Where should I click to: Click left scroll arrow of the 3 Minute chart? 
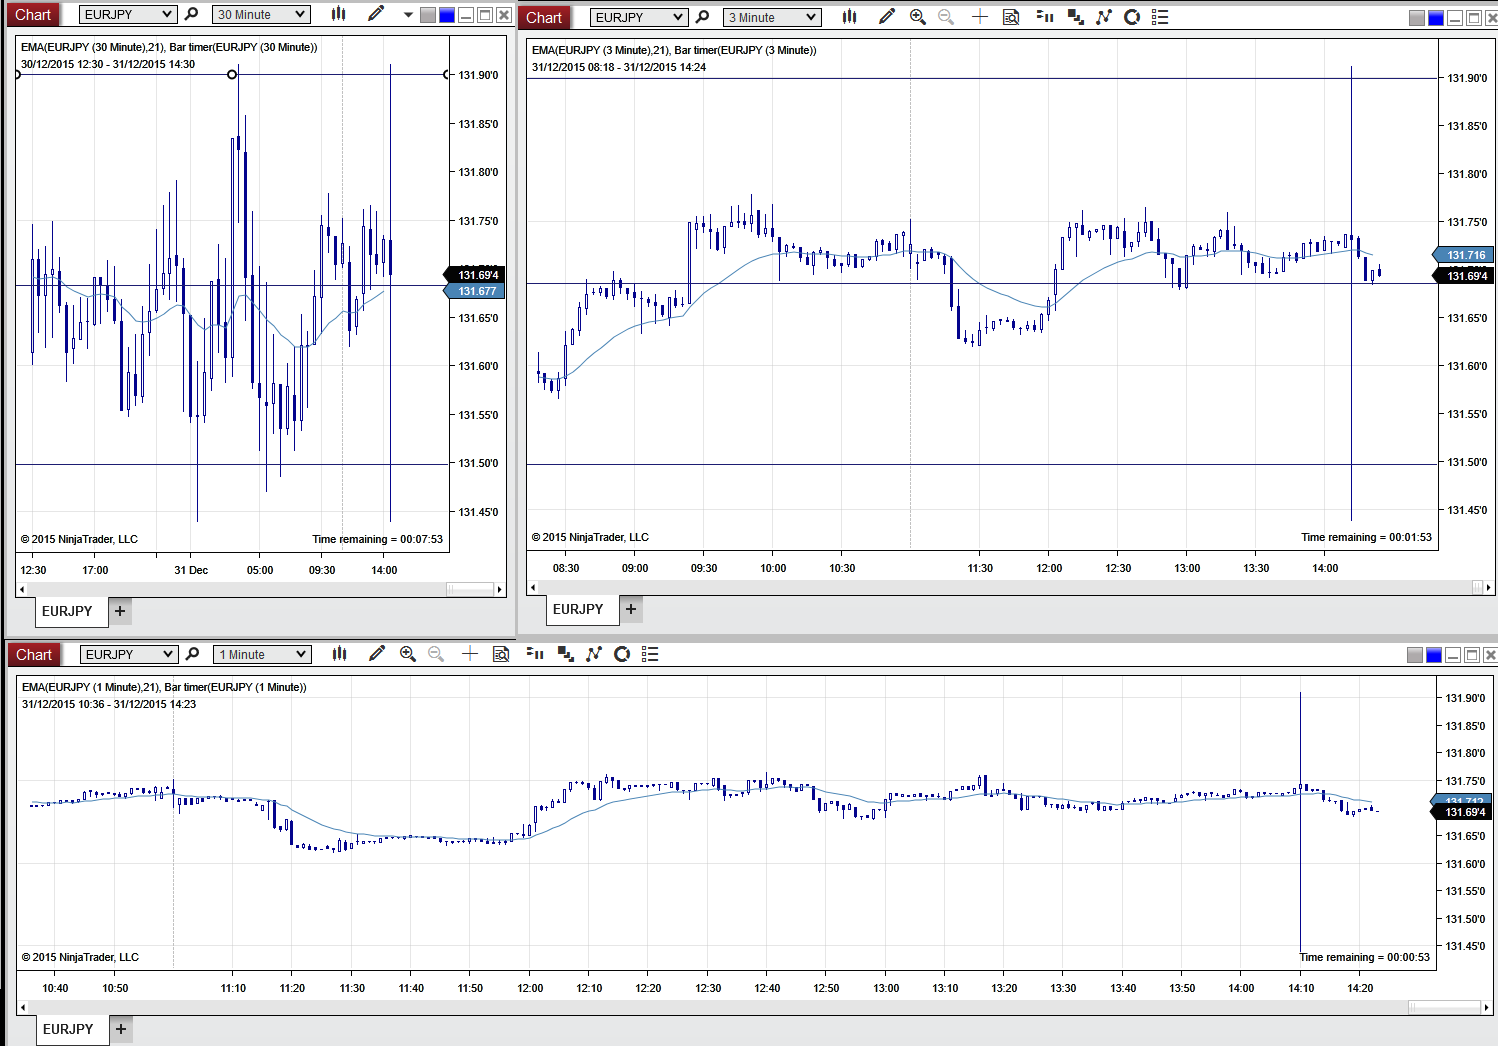(x=533, y=587)
